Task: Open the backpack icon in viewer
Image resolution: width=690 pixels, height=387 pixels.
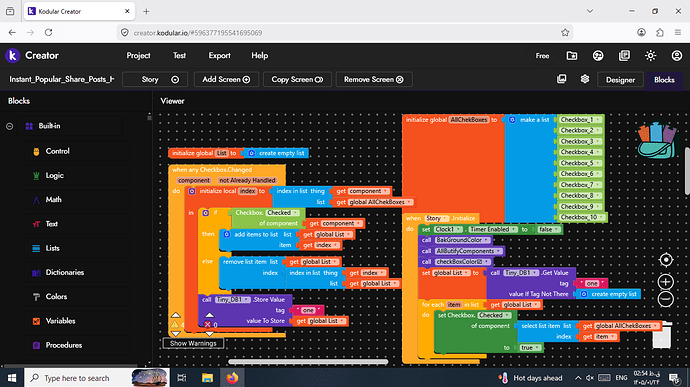Action: click(x=657, y=140)
